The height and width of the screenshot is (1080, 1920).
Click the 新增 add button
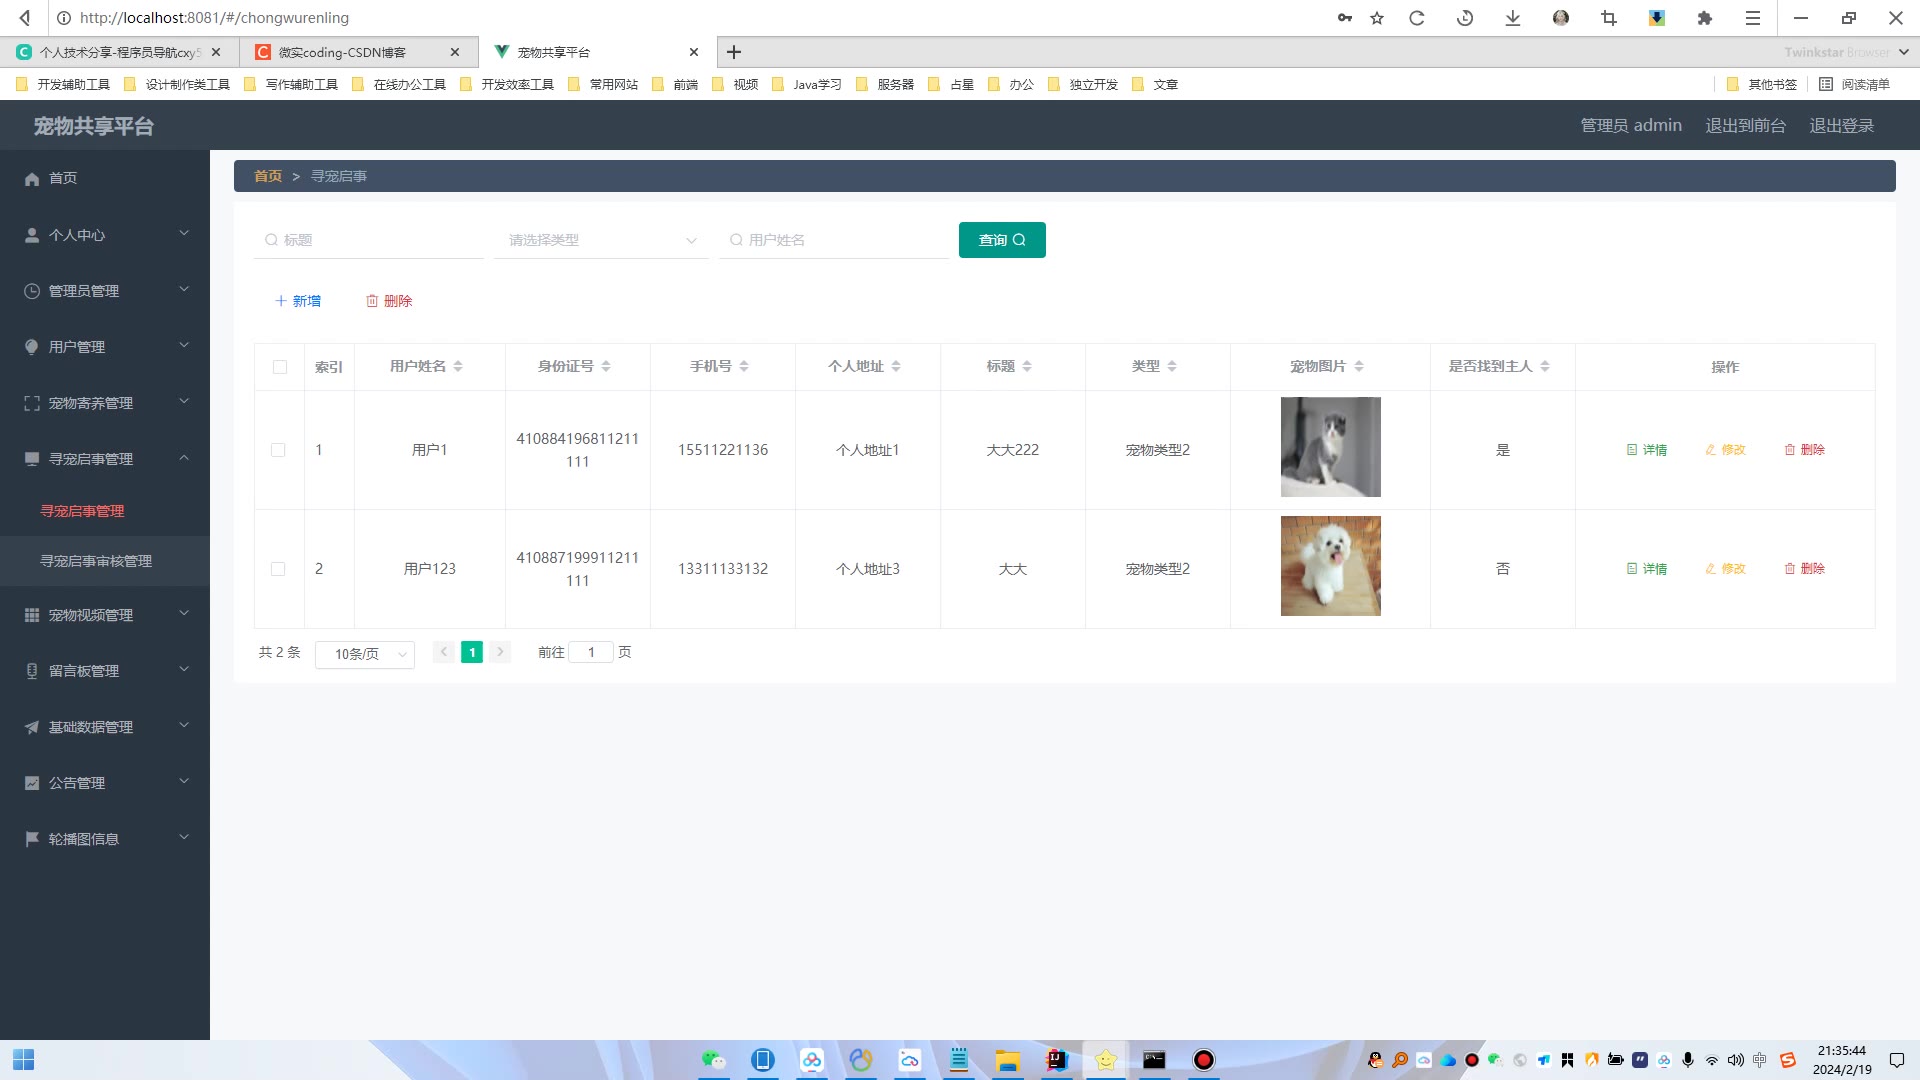pyautogui.click(x=298, y=301)
